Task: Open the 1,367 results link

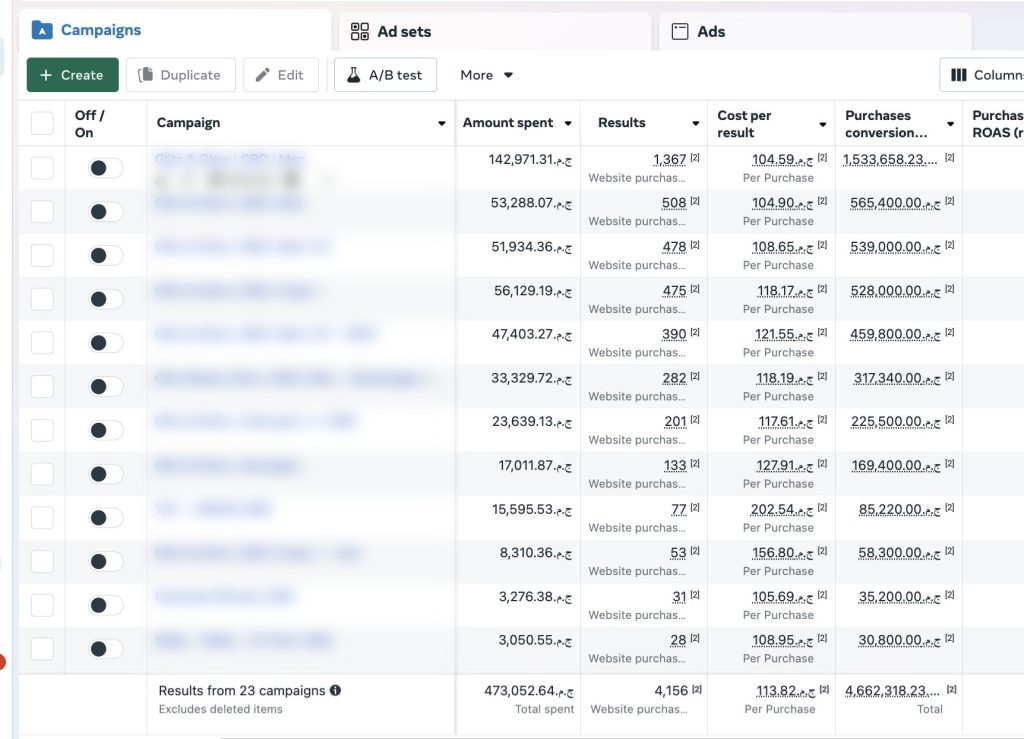Action: click(x=669, y=160)
